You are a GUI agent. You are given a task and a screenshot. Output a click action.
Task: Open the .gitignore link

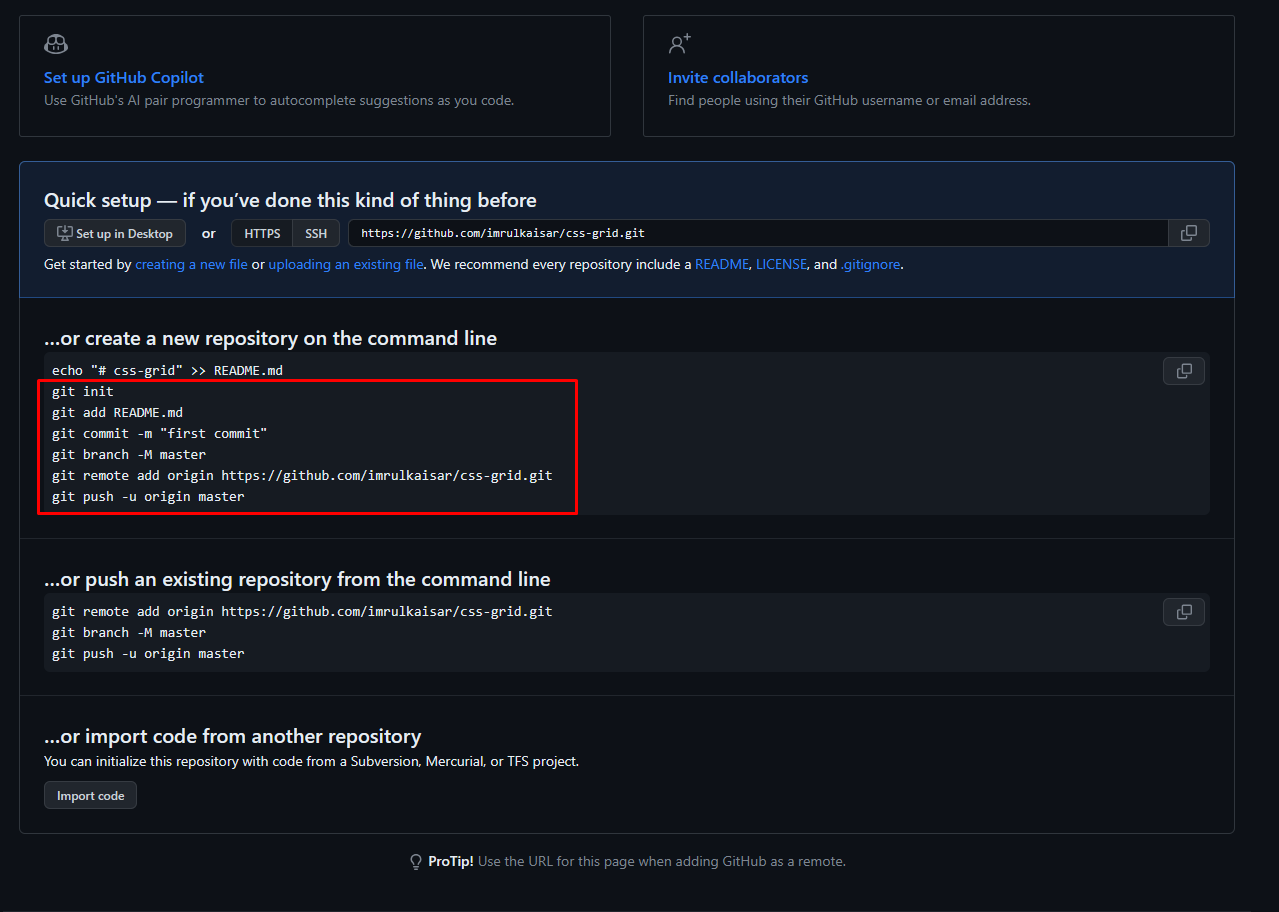[x=871, y=265]
